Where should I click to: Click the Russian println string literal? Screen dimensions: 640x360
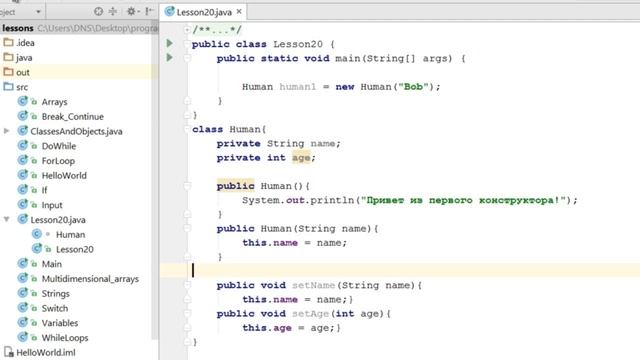(x=463, y=200)
